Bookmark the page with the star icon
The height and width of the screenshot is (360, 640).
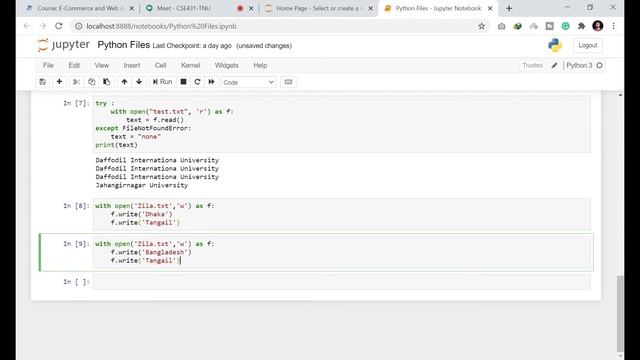tap(482, 26)
